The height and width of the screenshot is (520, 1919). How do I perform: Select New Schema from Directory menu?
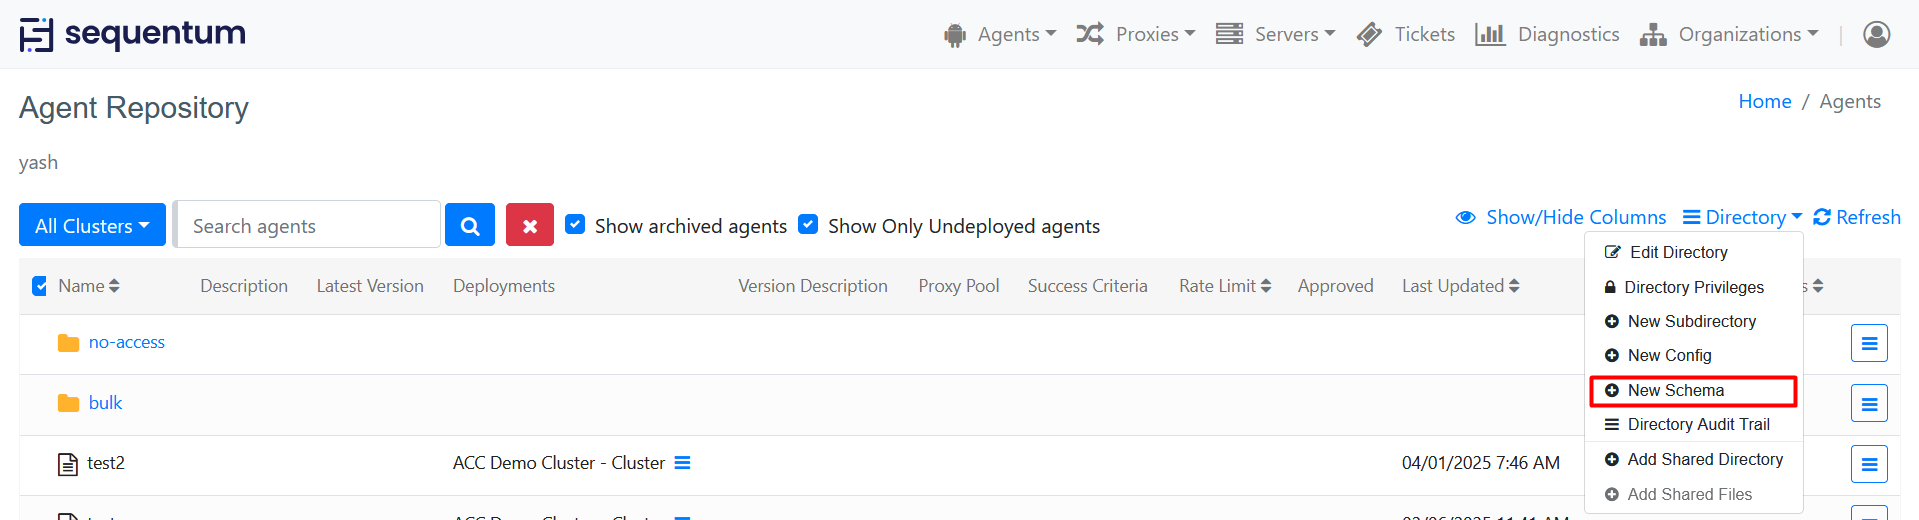(1675, 390)
